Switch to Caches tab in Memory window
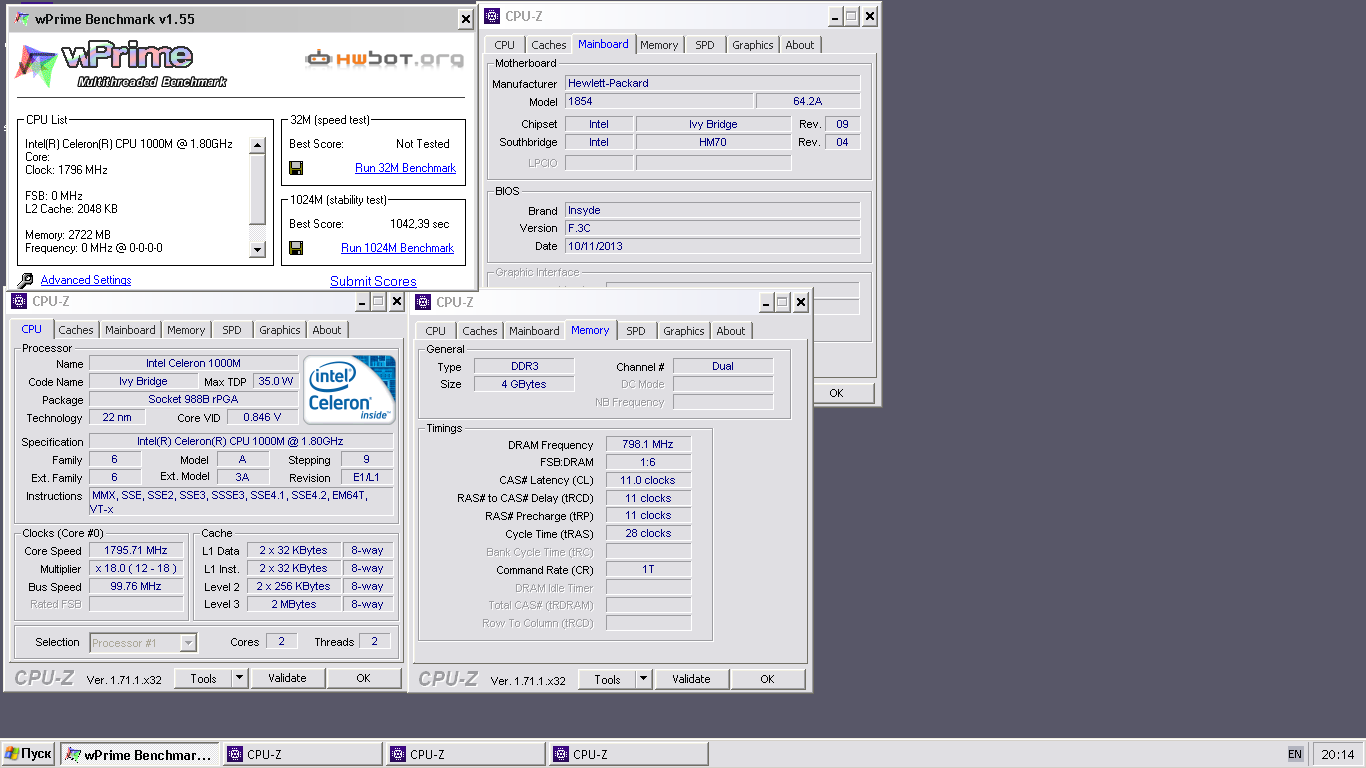The width and height of the screenshot is (1366, 768). 480,331
